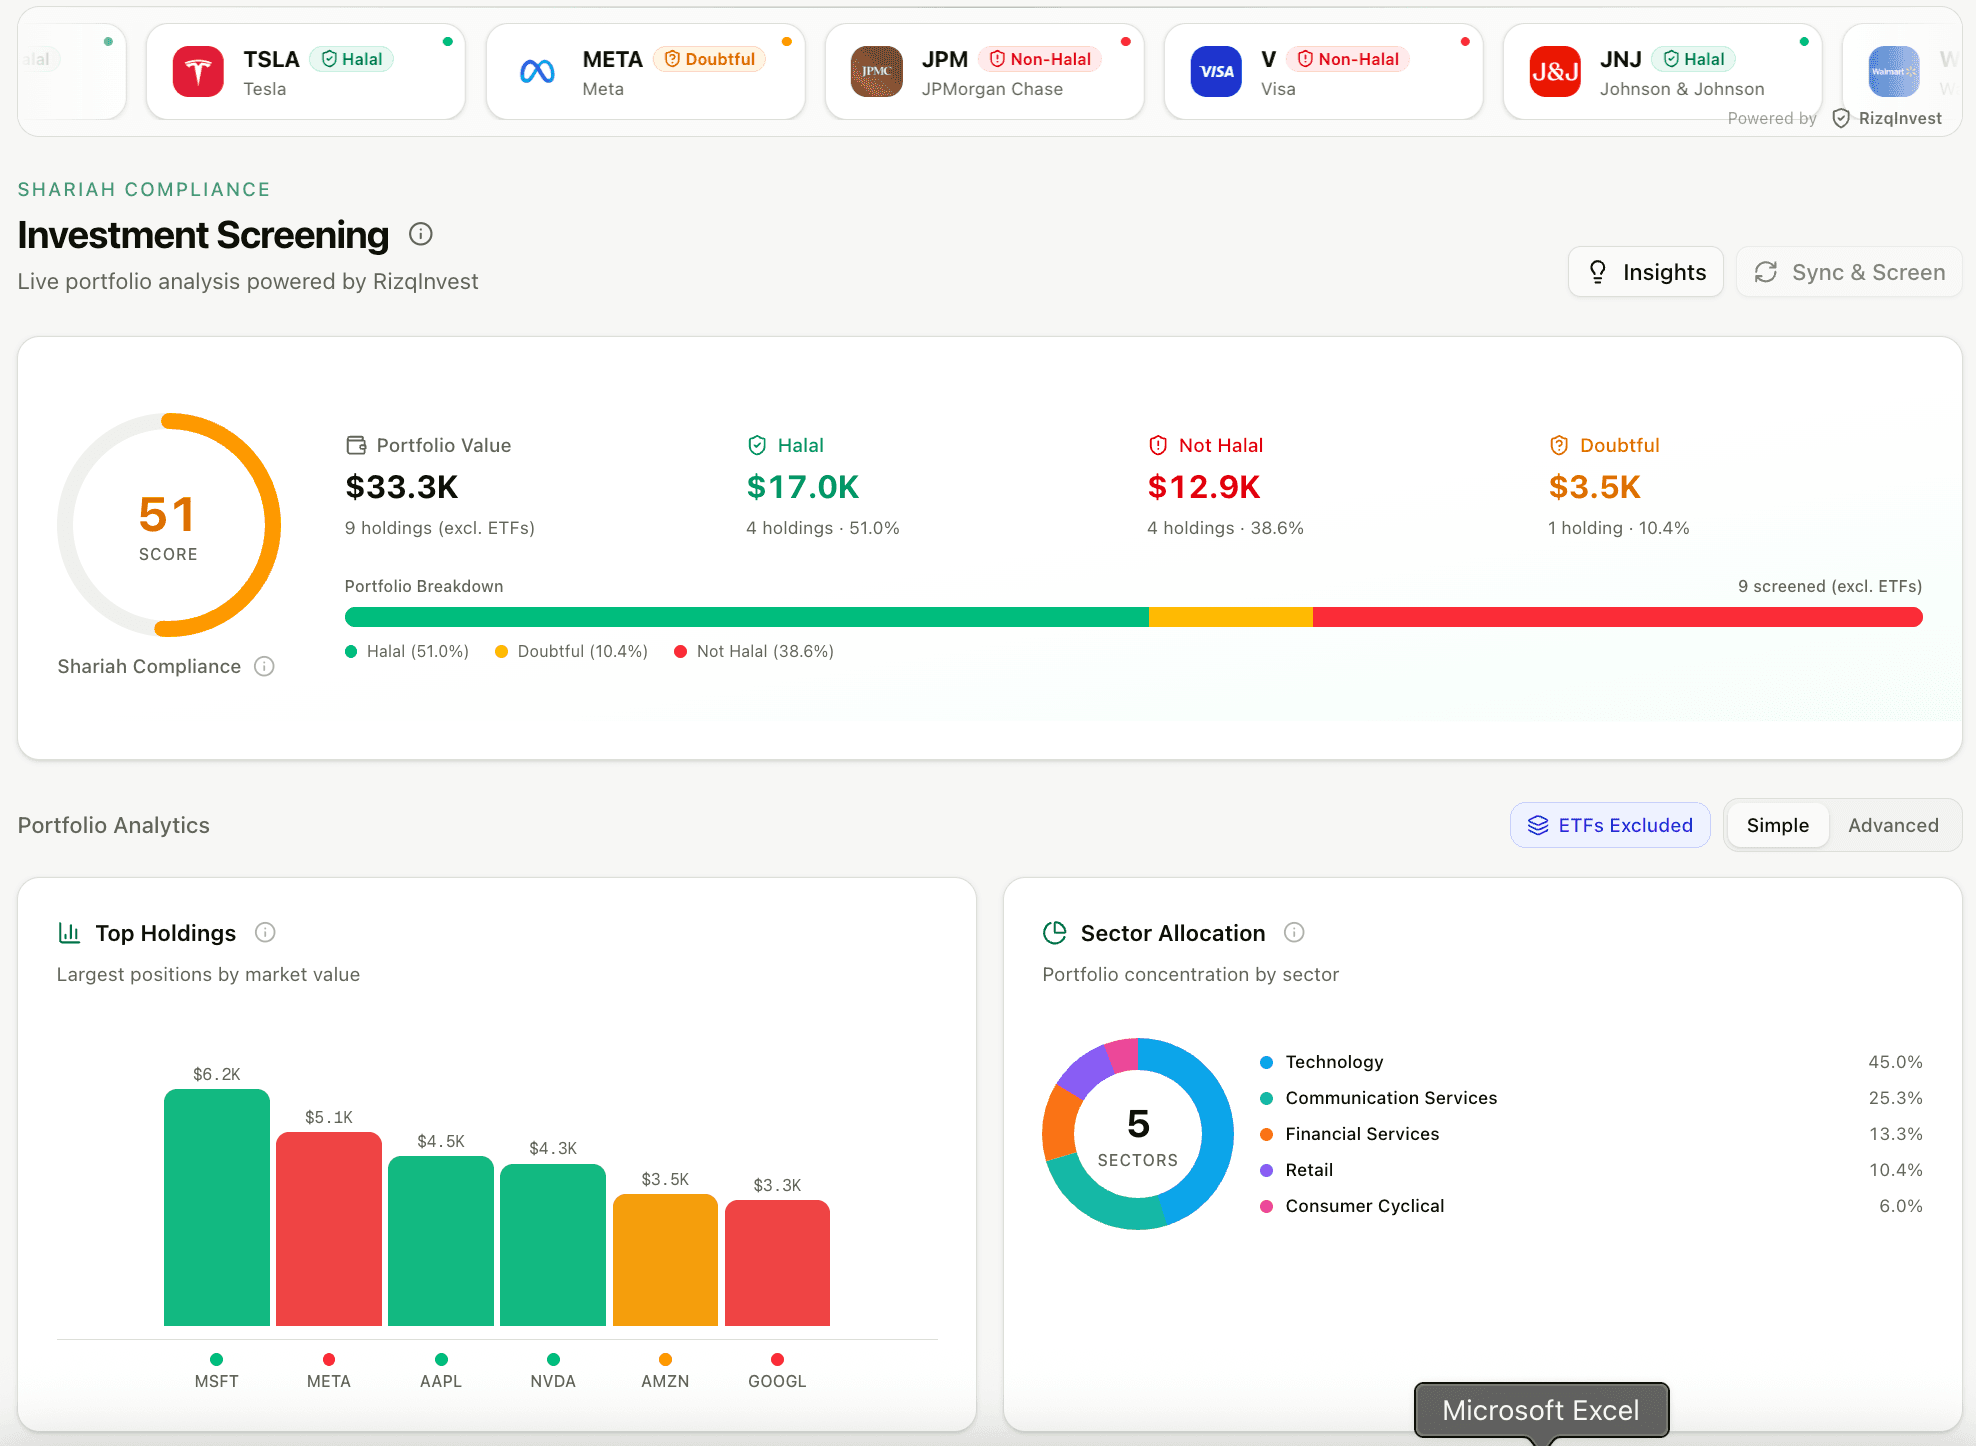Expand the Non-Halal badge on JPM card
Screen dimensions: 1976x1446
1041,58
